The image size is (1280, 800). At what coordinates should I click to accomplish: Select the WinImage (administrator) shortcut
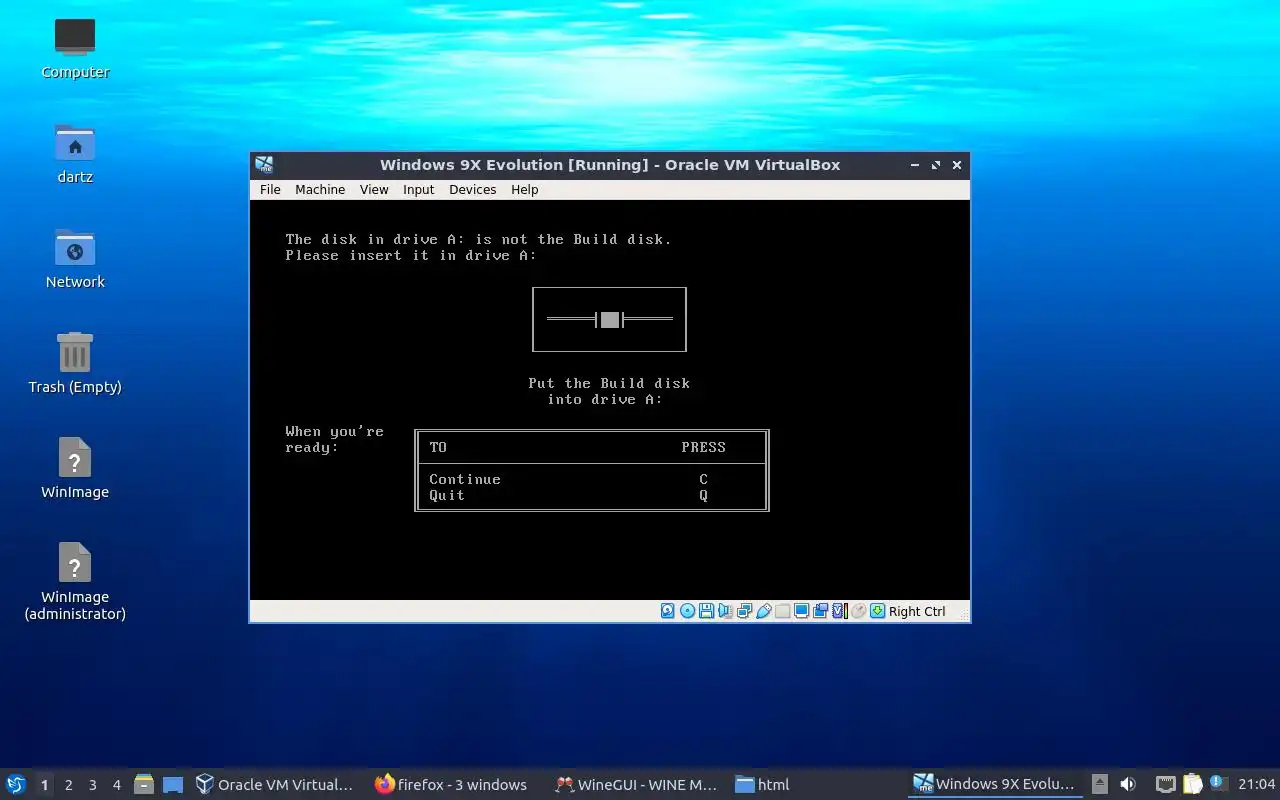[75, 581]
